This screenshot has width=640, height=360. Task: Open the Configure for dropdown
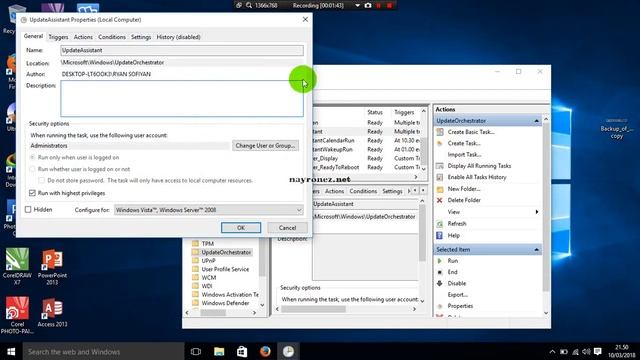(x=209, y=210)
